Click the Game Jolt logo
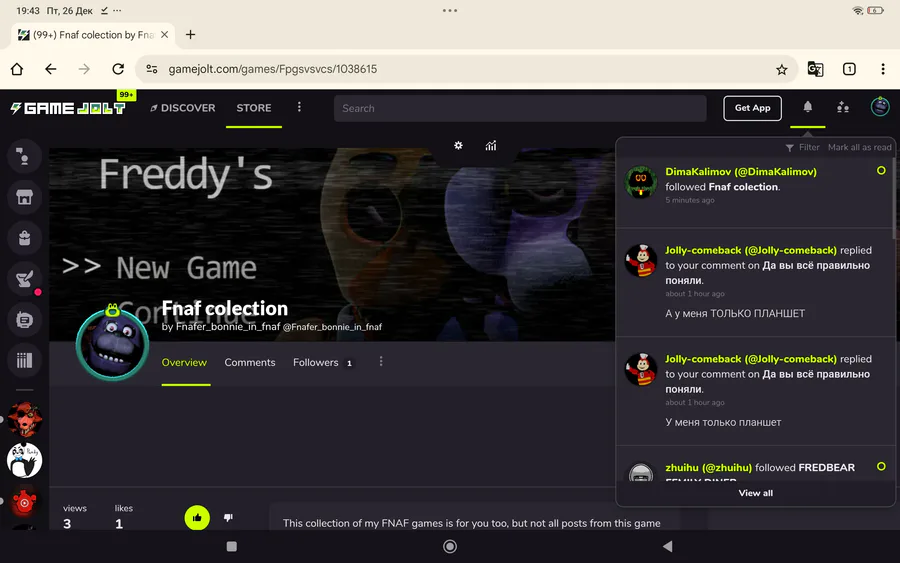This screenshot has width=900, height=563. pyautogui.click(x=68, y=108)
